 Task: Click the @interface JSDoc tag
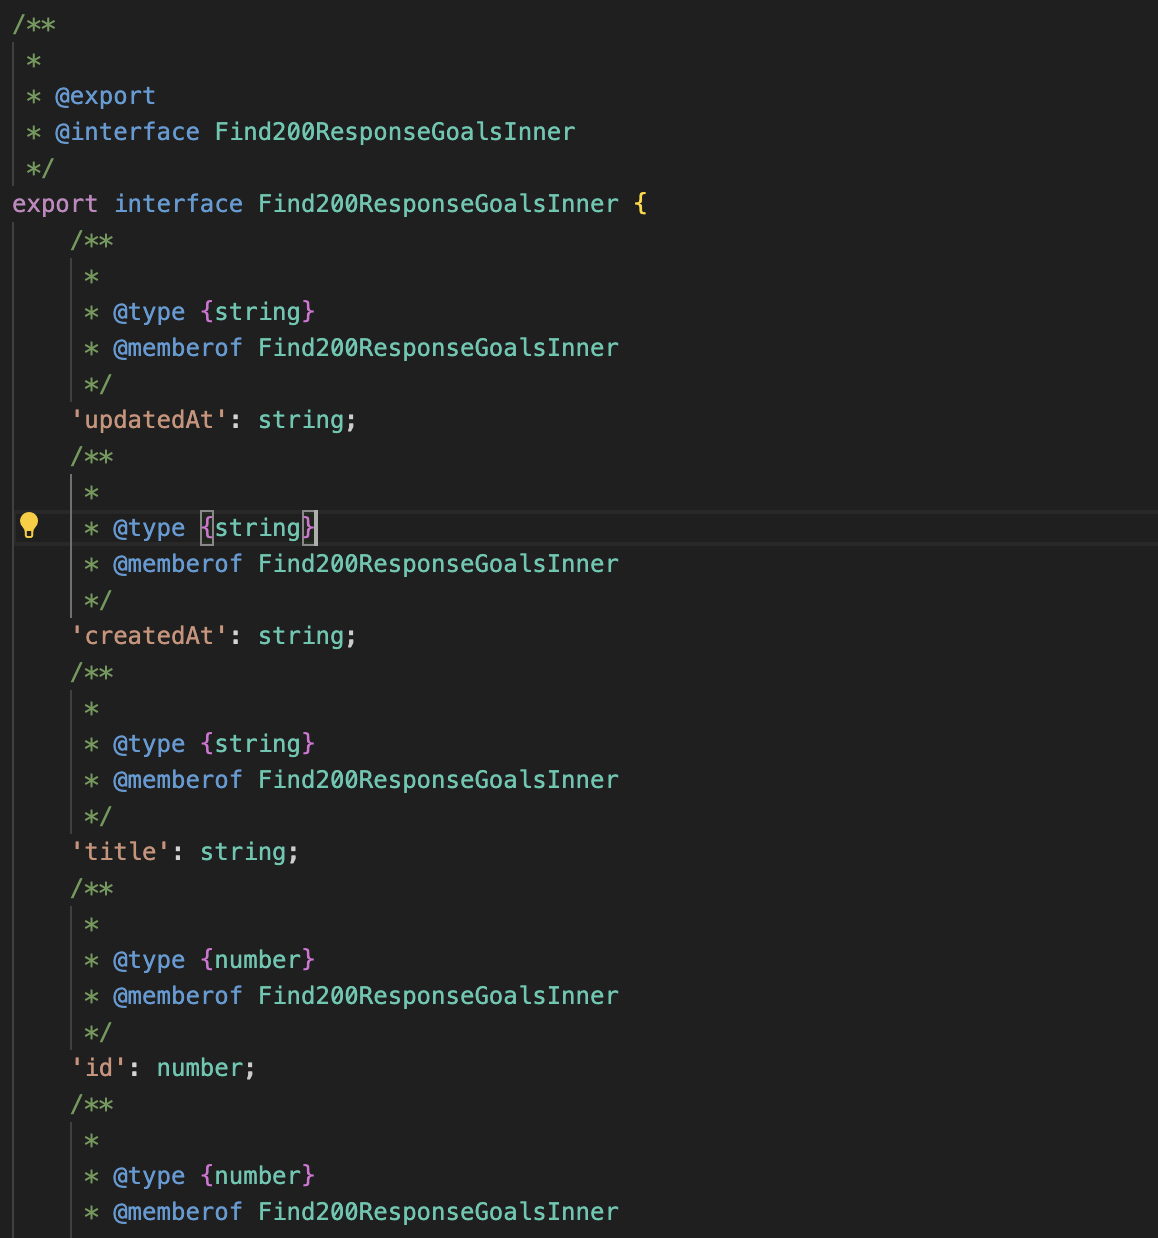[127, 132]
